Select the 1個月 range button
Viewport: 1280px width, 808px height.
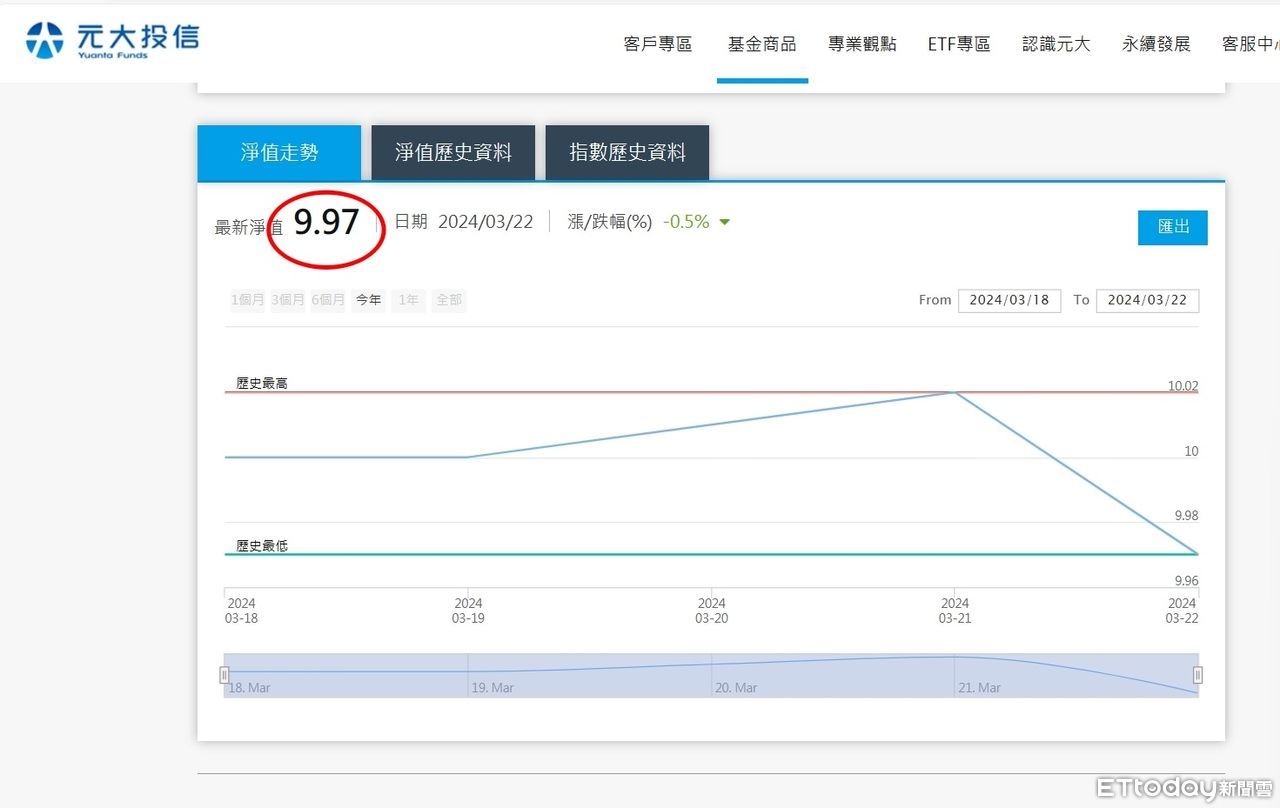click(x=247, y=300)
